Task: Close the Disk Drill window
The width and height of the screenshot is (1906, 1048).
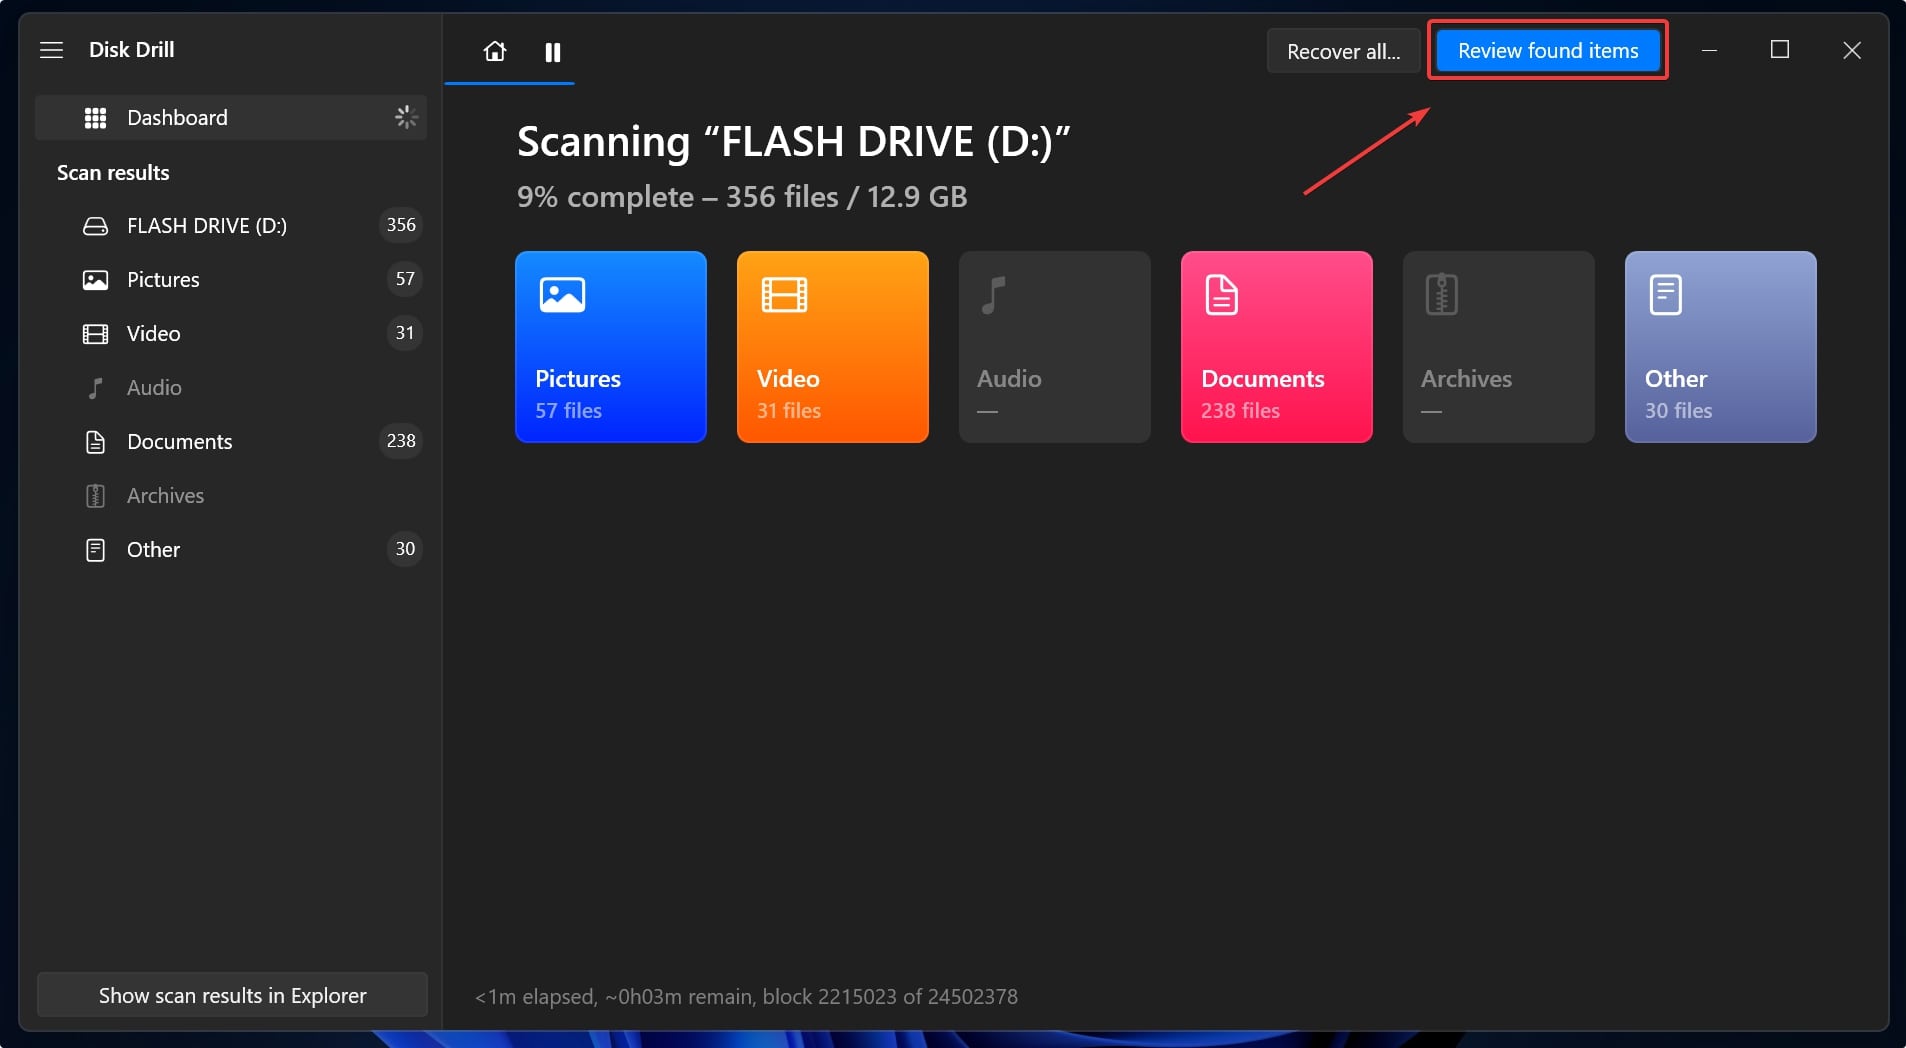Action: click(1852, 50)
